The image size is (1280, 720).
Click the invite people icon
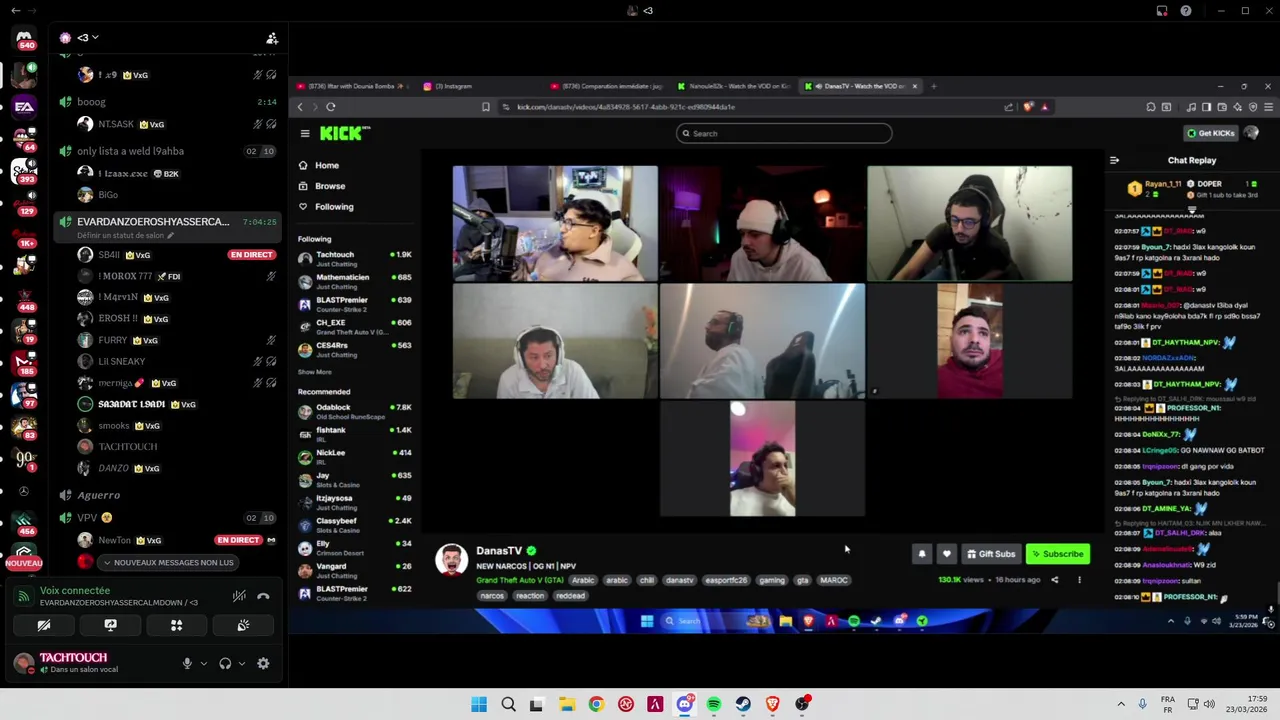coord(272,38)
